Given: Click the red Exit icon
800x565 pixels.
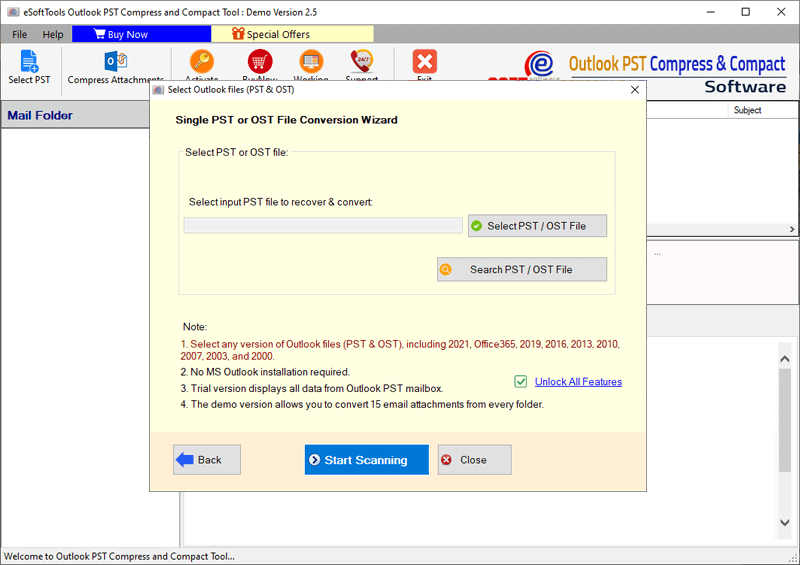Looking at the screenshot, I should (x=424, y=62).
